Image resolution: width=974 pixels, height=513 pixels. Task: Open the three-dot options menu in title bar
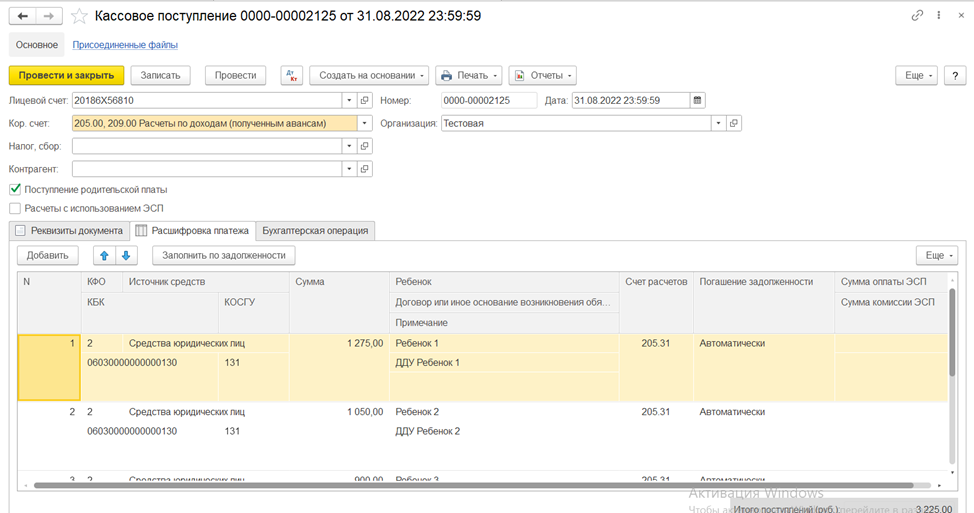pyautogui.click(x=939, y=16)
